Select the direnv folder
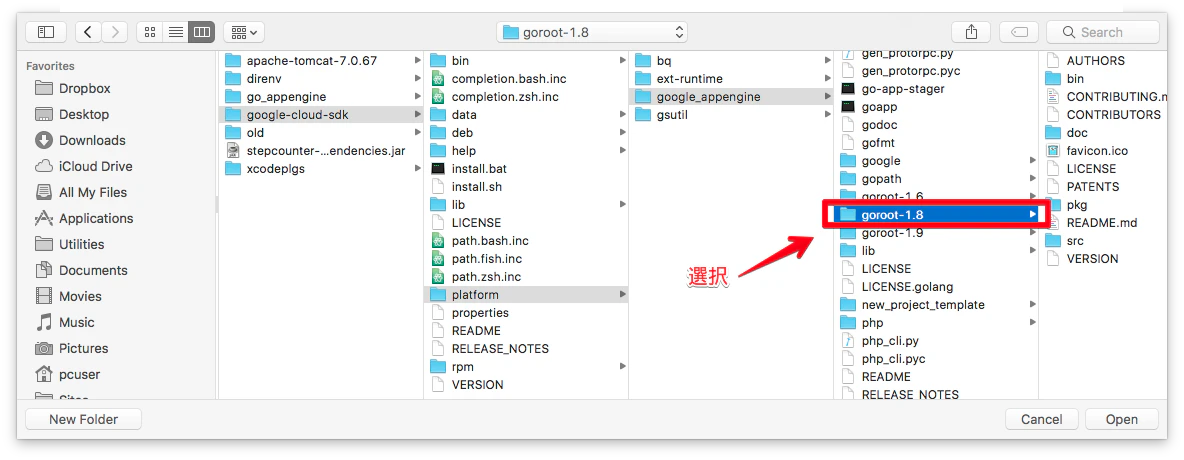Screen dimensions: 1184x460 pos(322,79)
